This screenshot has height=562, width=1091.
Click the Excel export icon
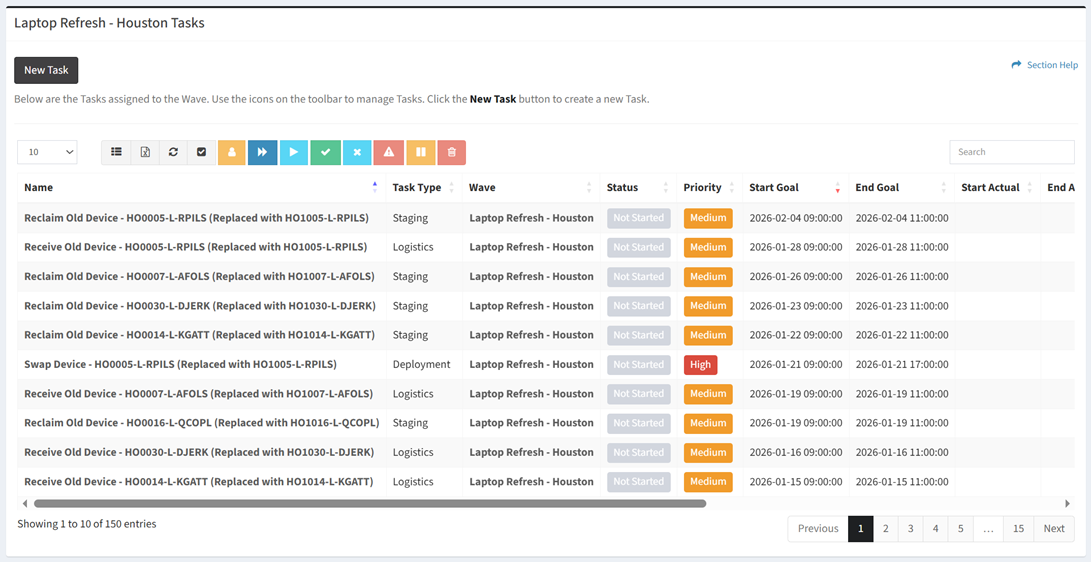point(145,152)
